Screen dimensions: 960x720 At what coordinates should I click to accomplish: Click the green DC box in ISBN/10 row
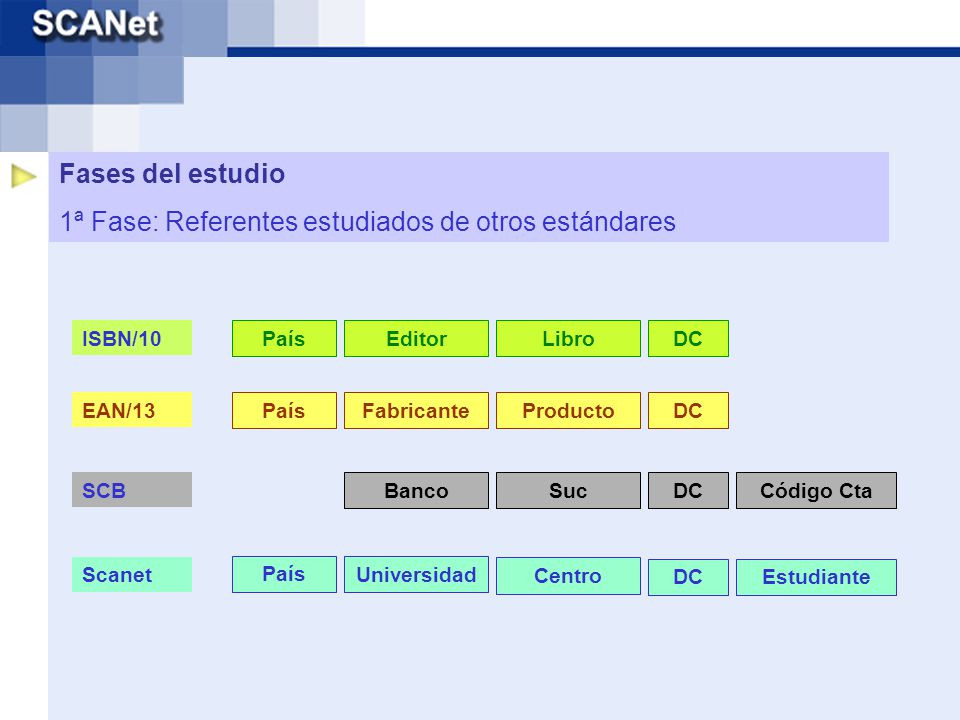tap(688, 338)
